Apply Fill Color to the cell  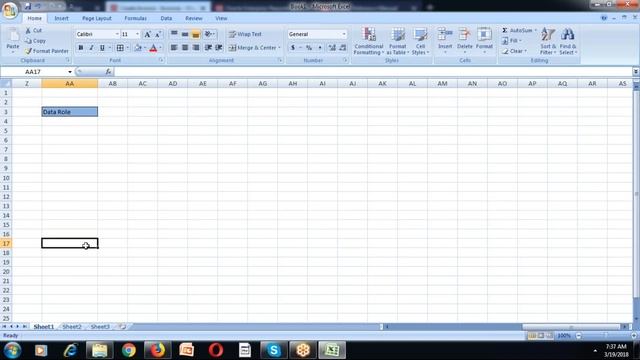138,48
